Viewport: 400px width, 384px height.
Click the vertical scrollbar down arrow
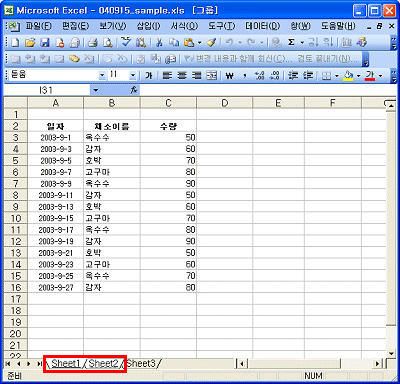391,353
